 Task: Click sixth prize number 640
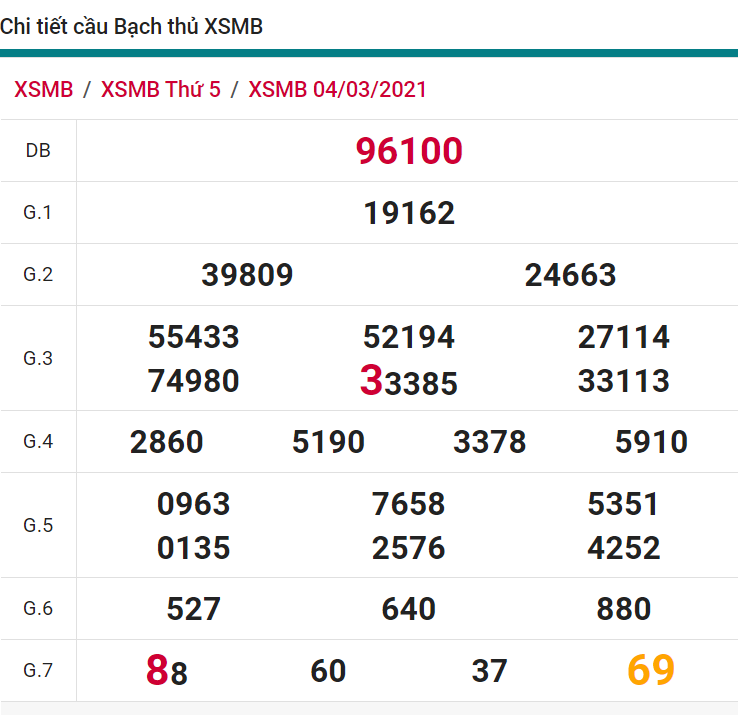click(408, 609)
